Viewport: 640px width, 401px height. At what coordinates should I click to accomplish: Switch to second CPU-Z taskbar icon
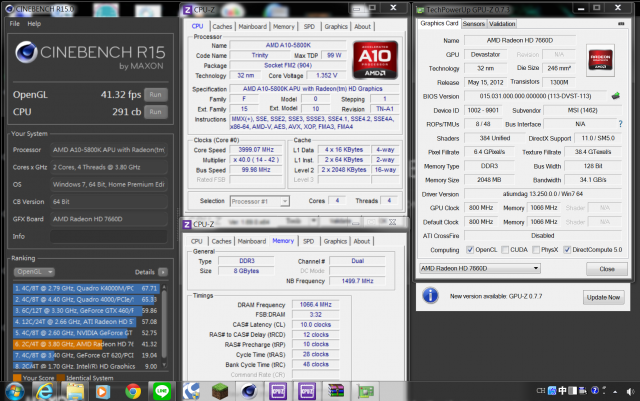(x=307, y=392)
